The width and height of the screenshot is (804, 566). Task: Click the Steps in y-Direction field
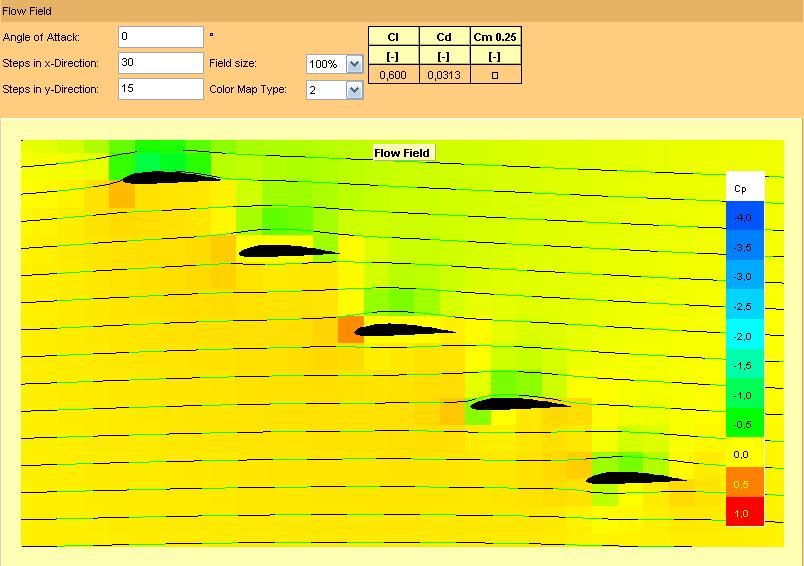pos(160,89)
